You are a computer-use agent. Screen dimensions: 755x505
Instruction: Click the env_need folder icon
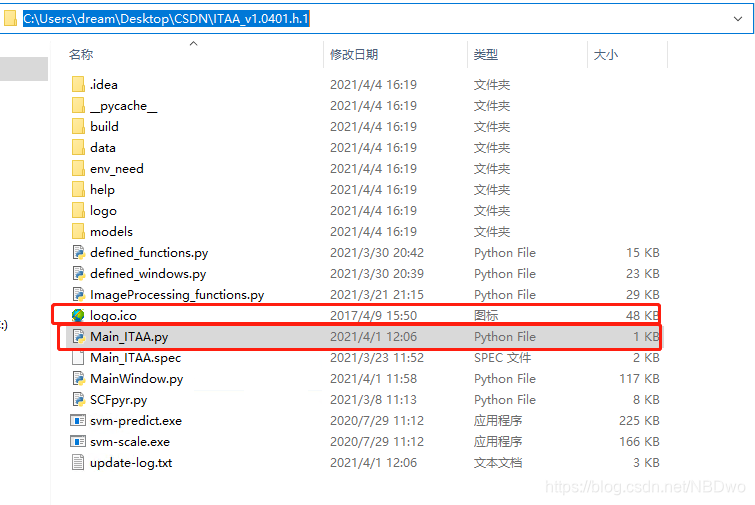[78, 168]
